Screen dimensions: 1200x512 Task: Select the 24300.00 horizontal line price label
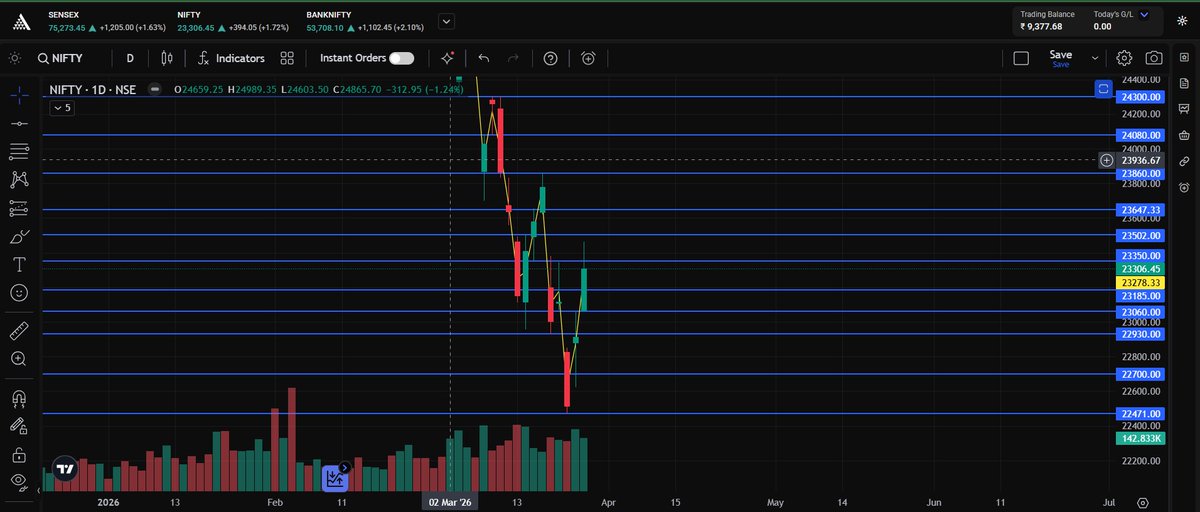coord(1141,97)
